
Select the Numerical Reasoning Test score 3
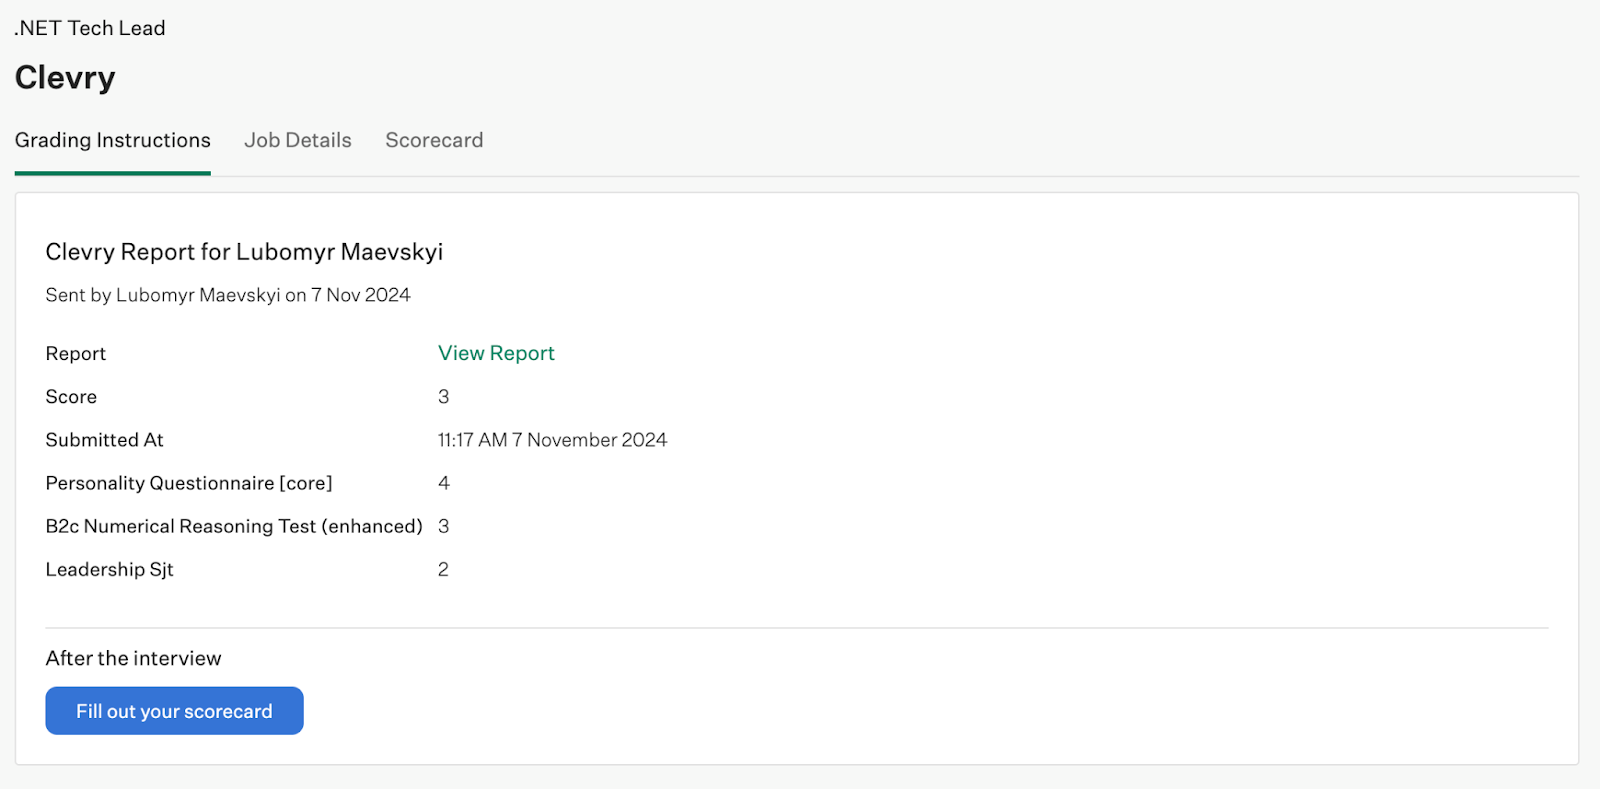click(443, 526)
